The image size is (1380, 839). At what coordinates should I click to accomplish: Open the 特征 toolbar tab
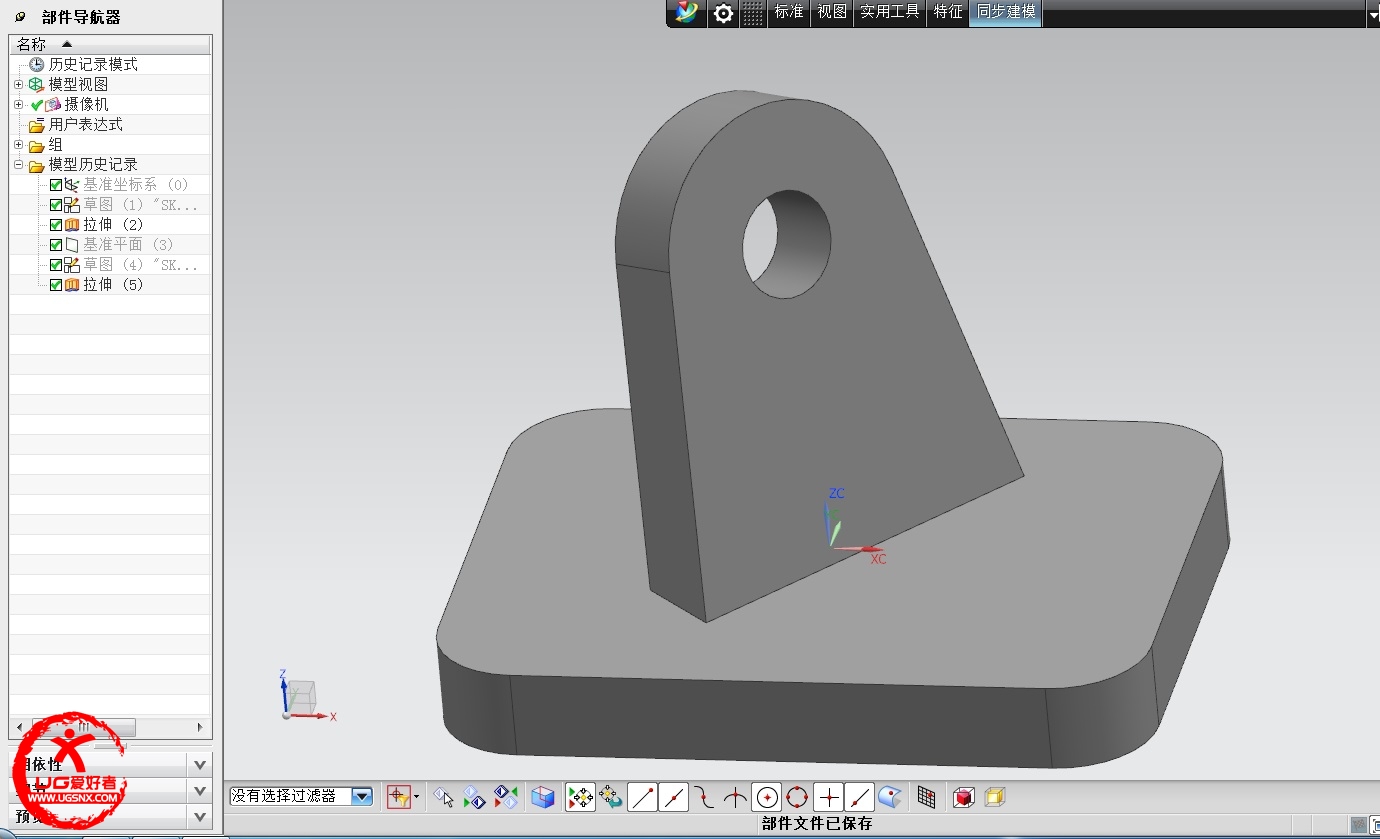click(x=948, y=12)
